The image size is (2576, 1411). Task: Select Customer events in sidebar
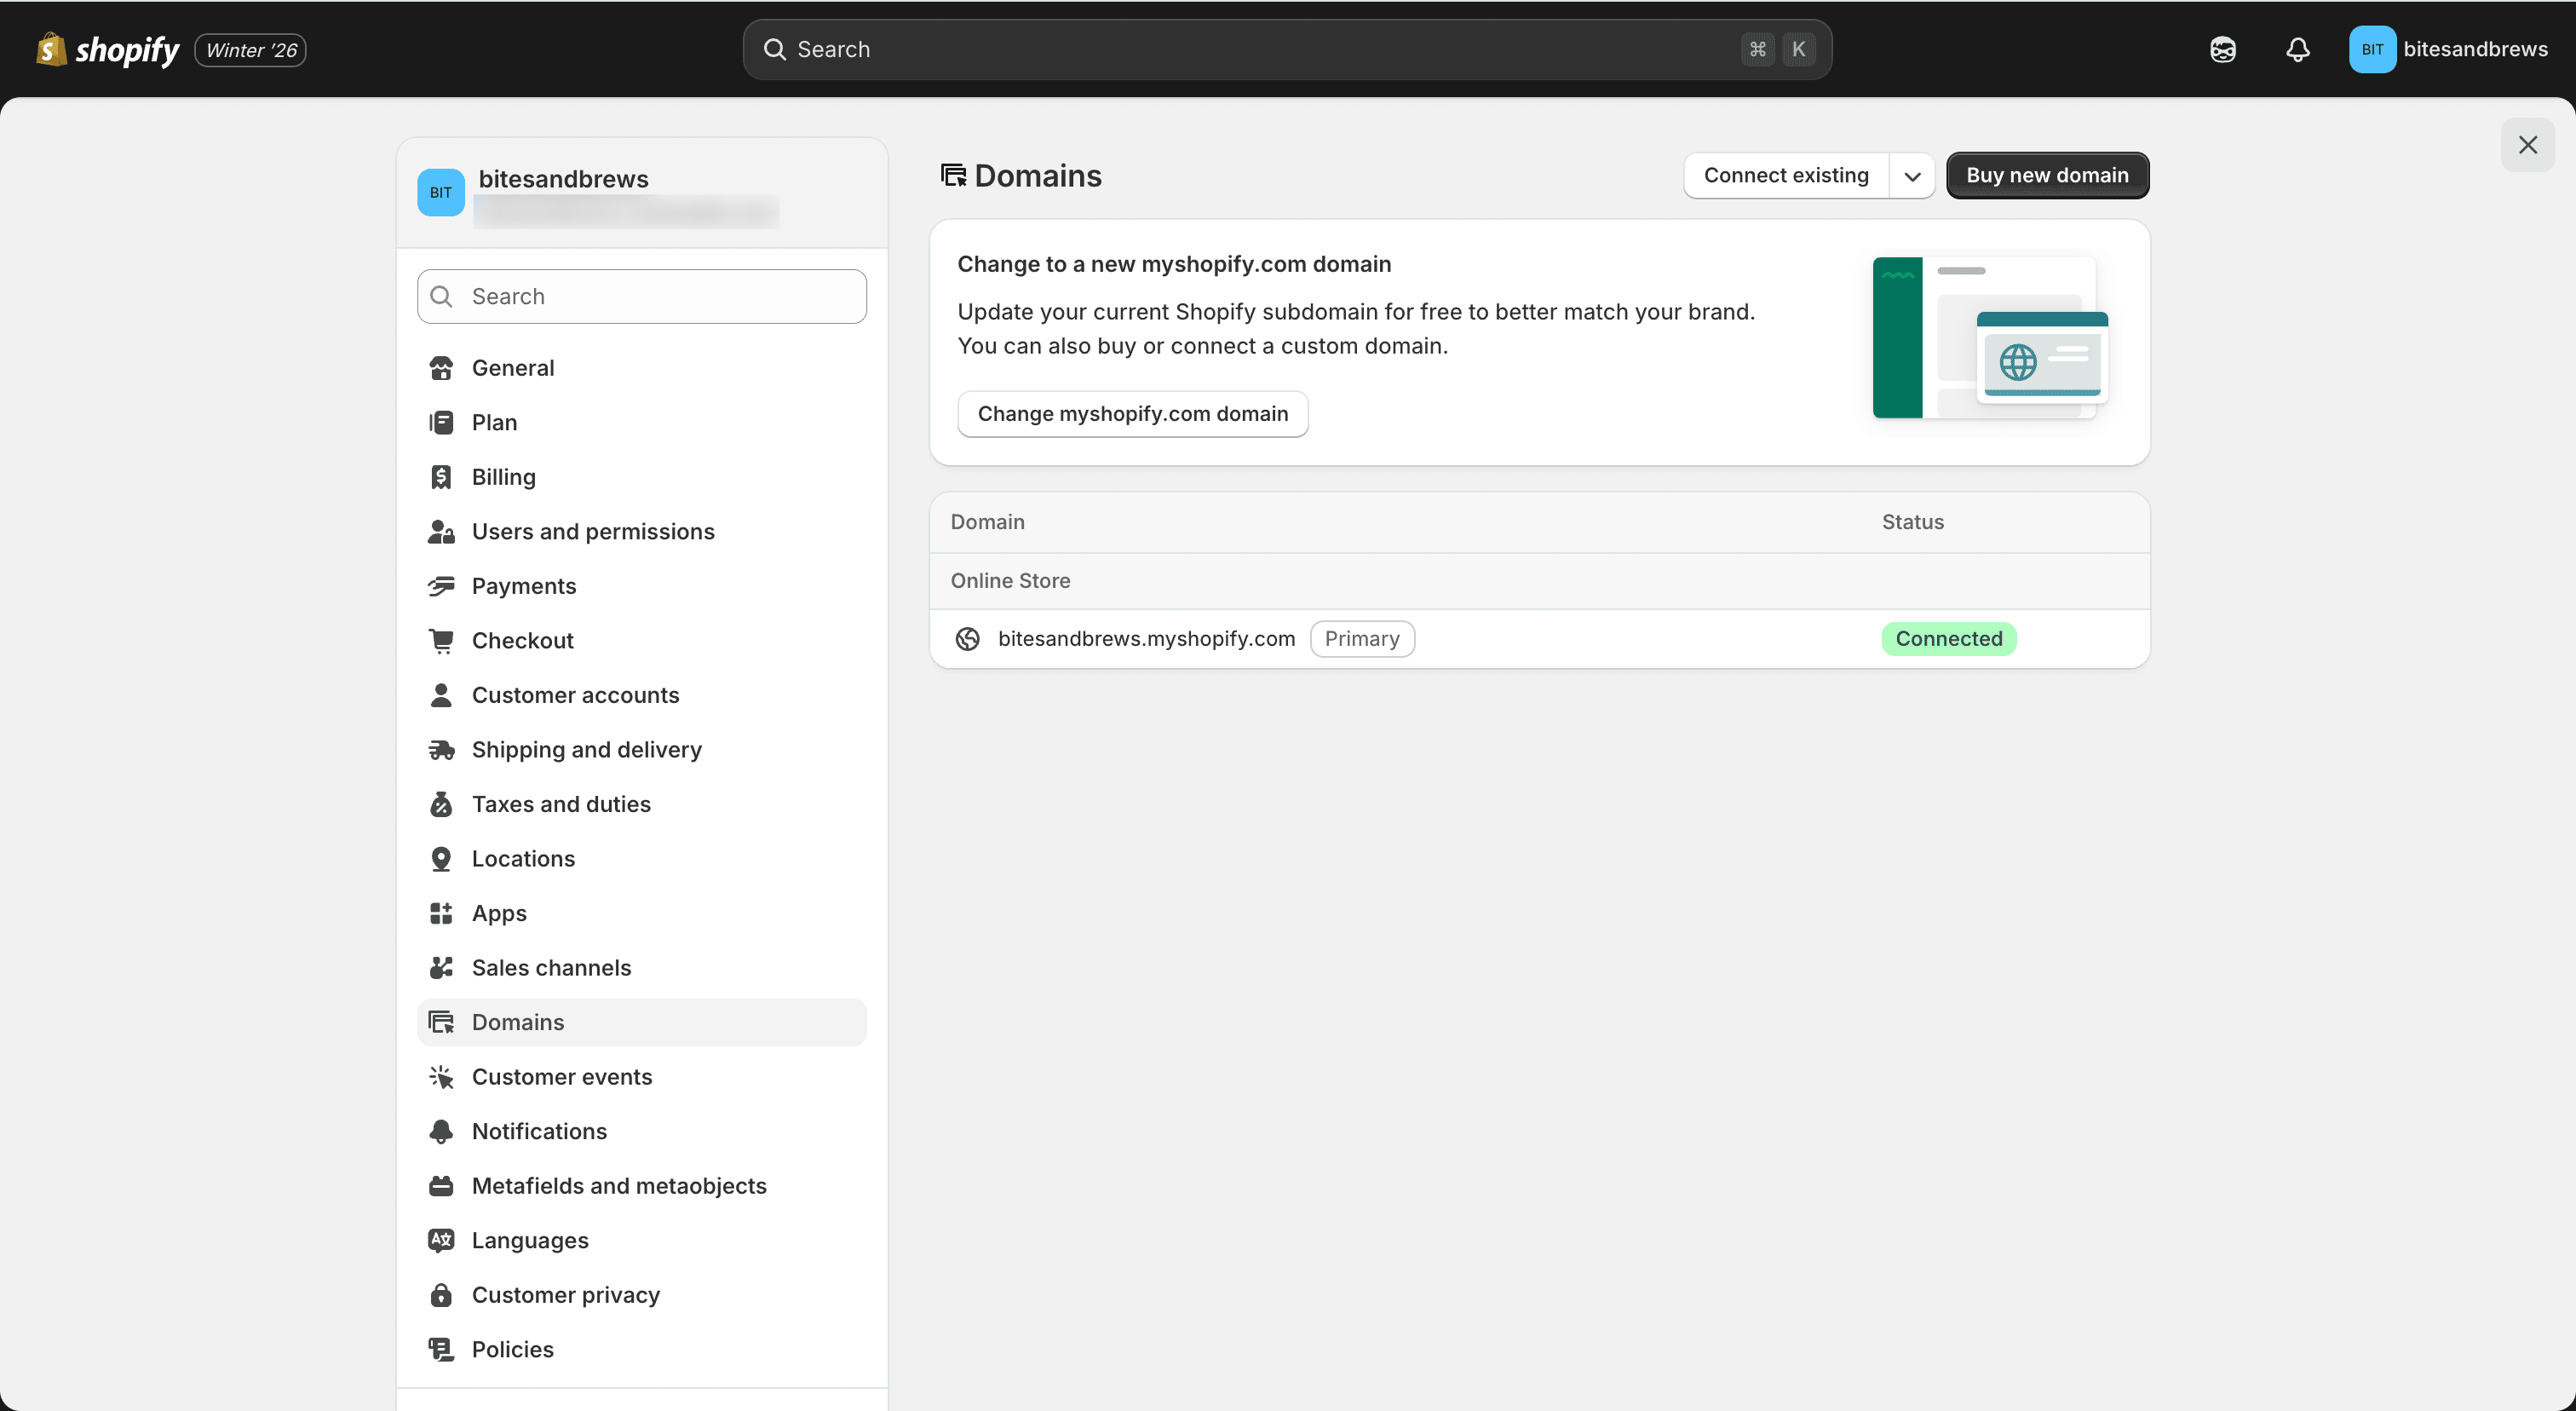[x=561, y=1077]
